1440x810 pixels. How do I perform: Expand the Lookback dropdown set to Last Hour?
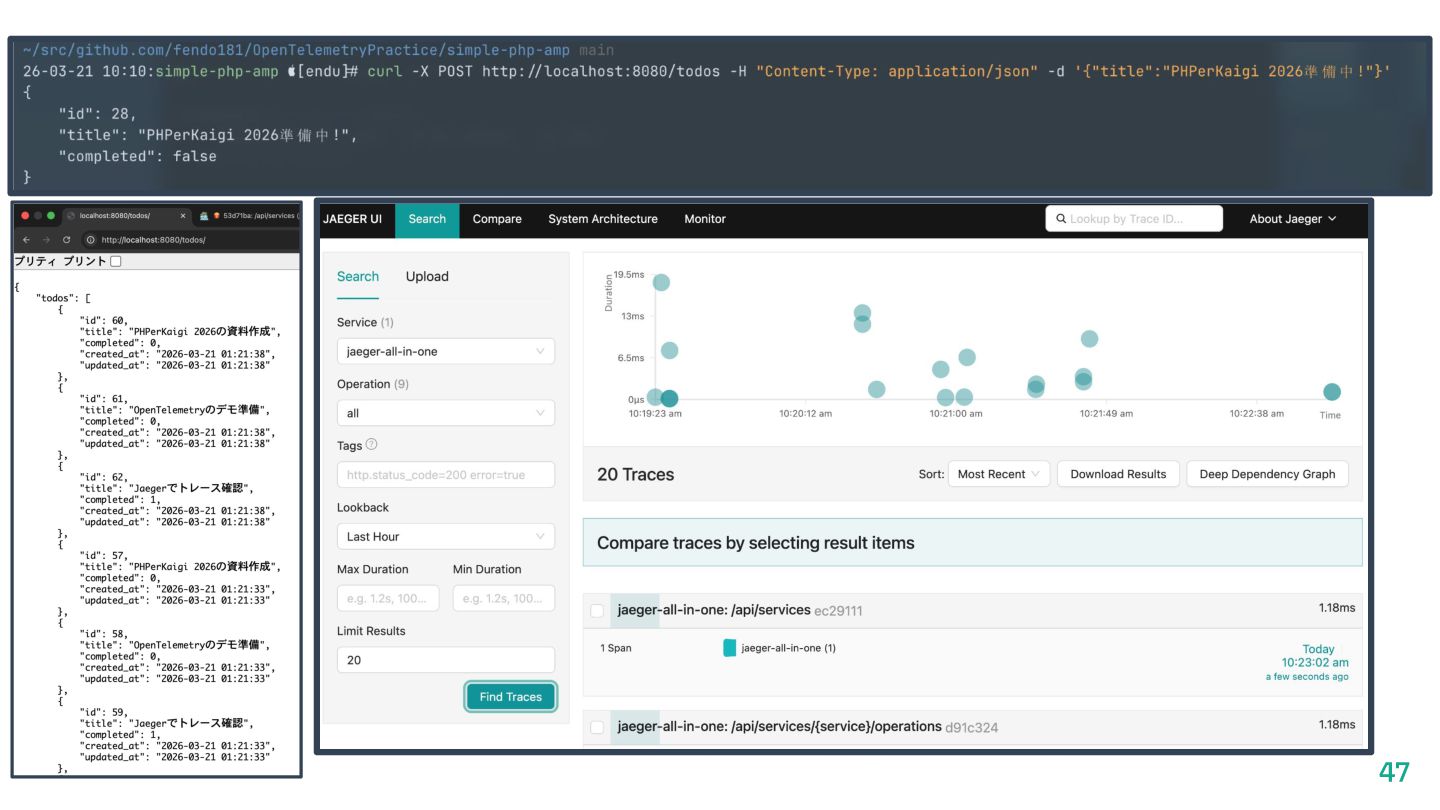(x=445, y=536)
